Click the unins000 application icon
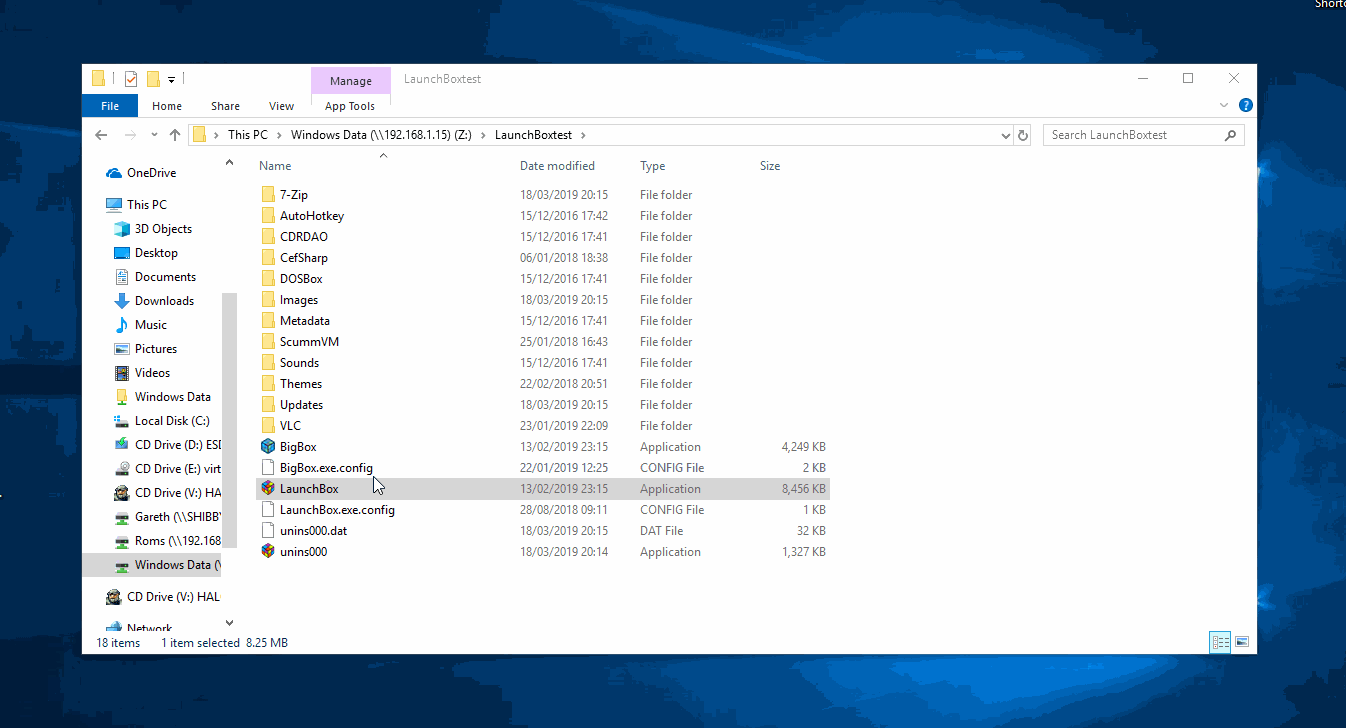Image resolution: width=1346 pixels, height=728 pixels. click(x=267, y=552)
